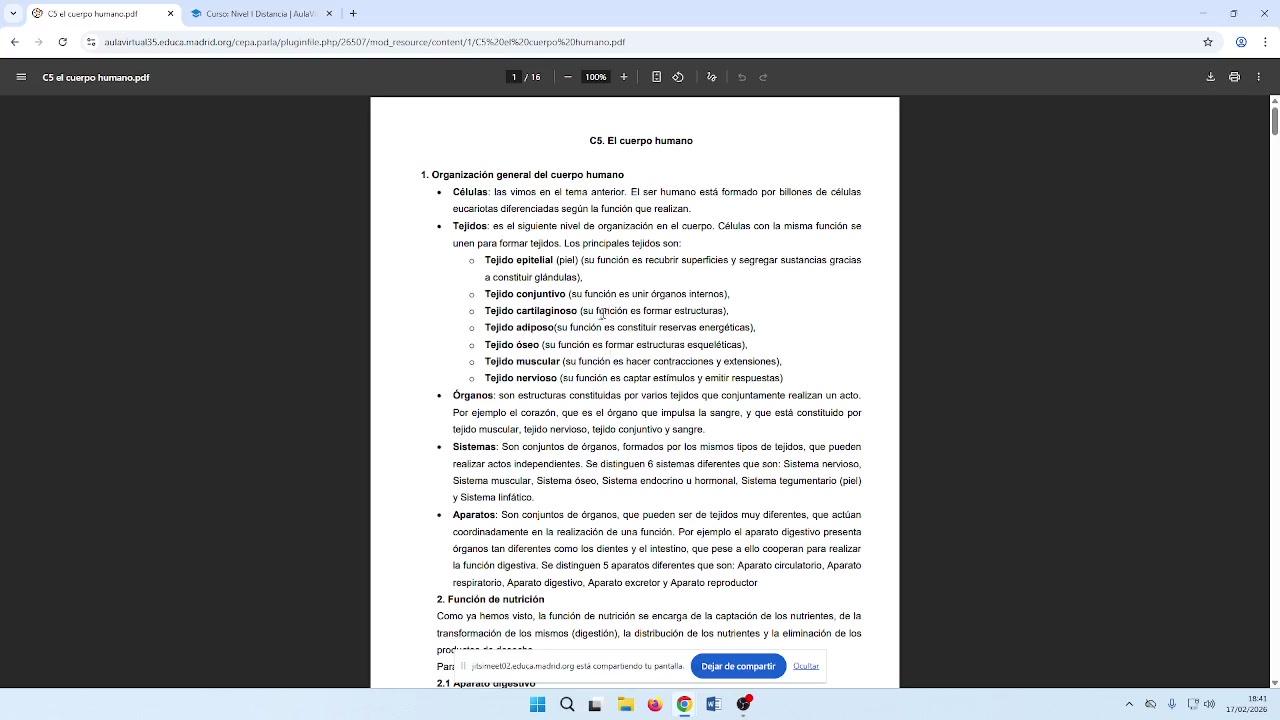Open Google Chrome from the taskbar
The height and width of the screenshot is (720, 1280).
tap(684, 704)
